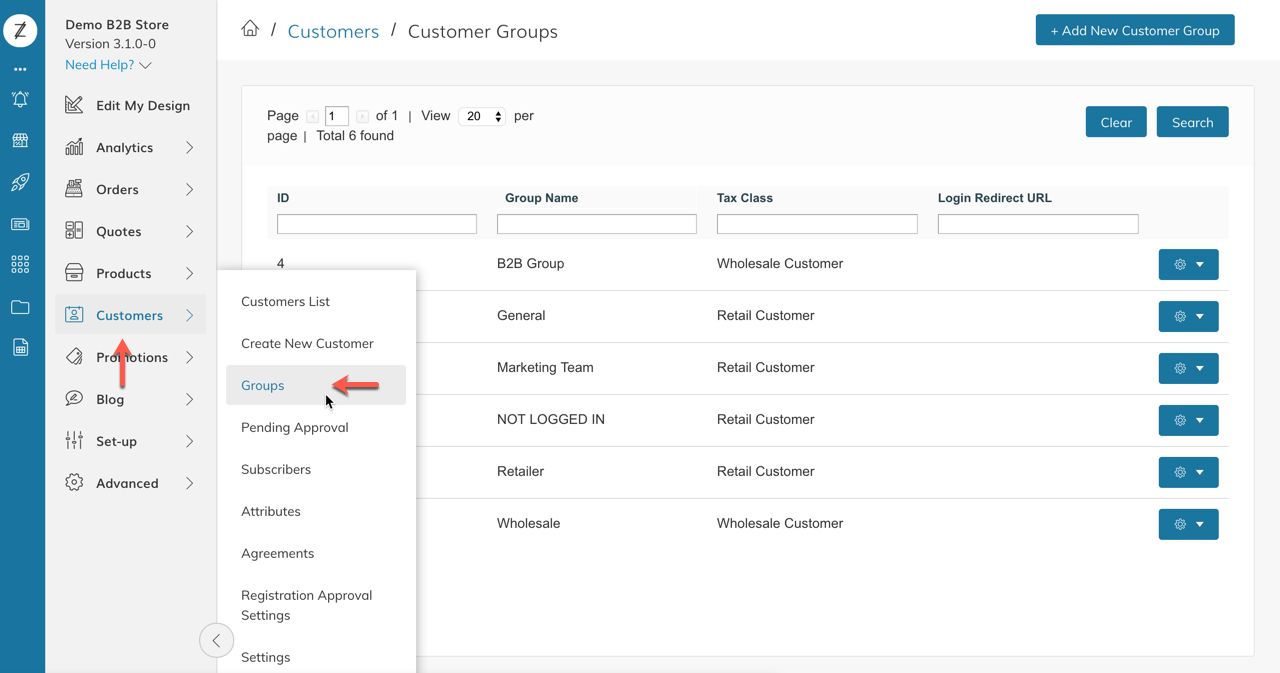
Task: Collapse sidebar with the round chevron button
Action: 216,641
